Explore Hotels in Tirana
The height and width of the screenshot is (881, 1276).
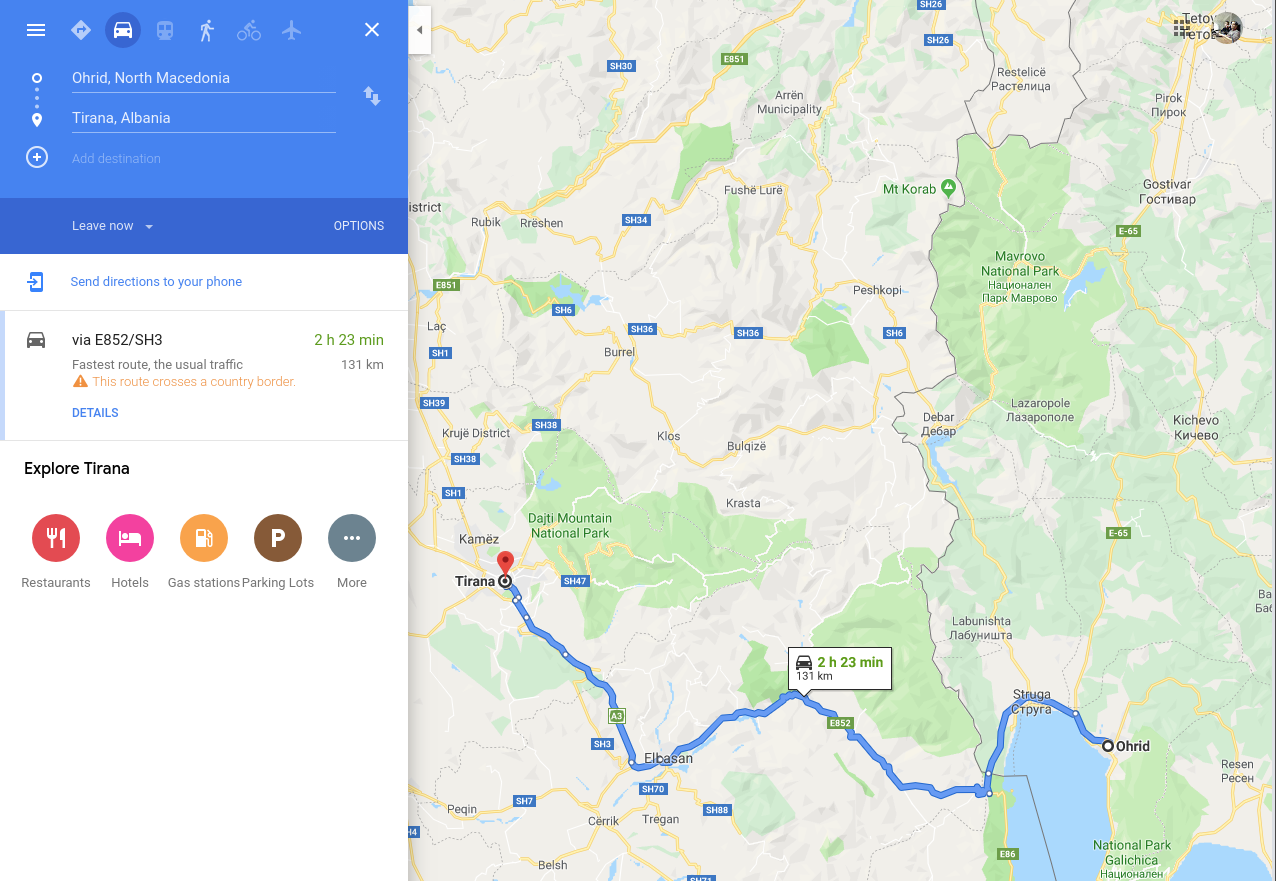pos(130,551)
